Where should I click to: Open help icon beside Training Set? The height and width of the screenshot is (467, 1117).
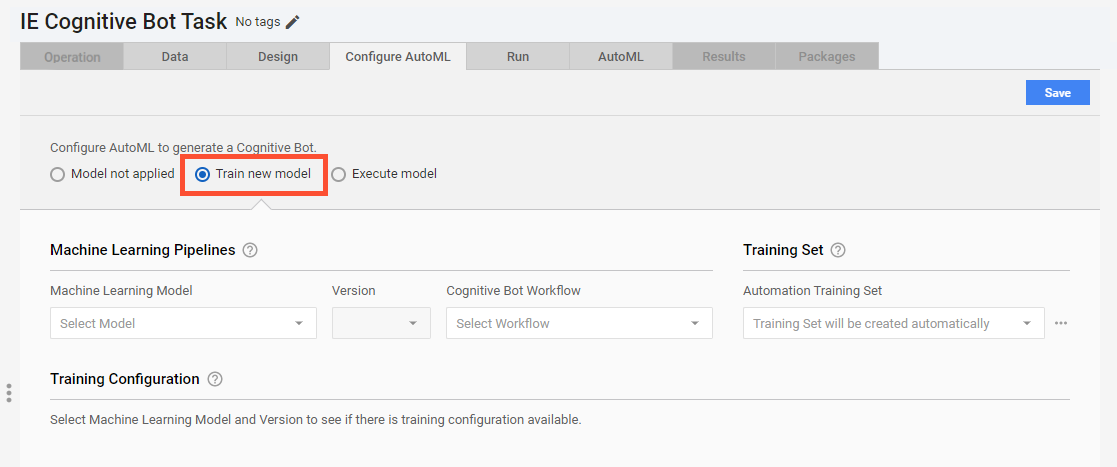point(838,251)
